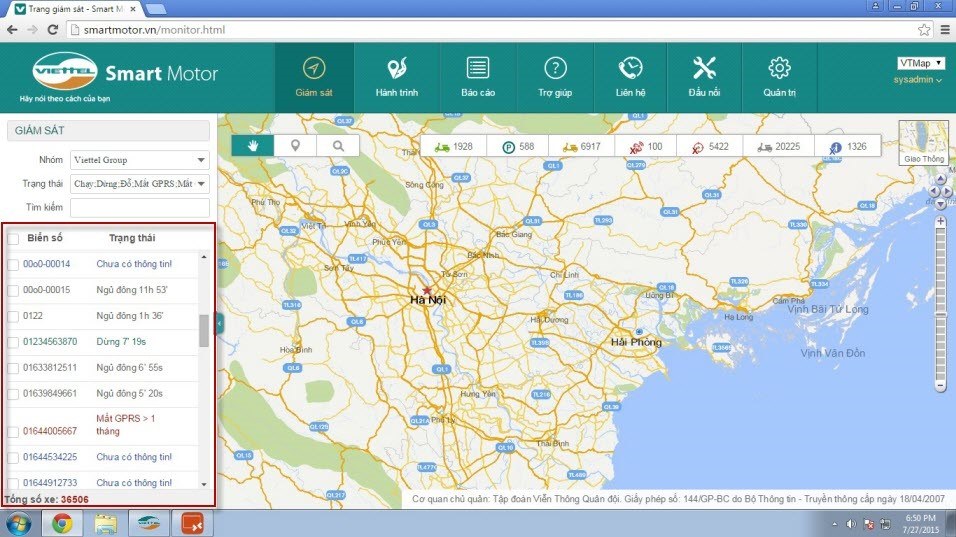Open the Trạng thái status dropdown
This screenshot has width=956, height=537.
pos(139,184)
